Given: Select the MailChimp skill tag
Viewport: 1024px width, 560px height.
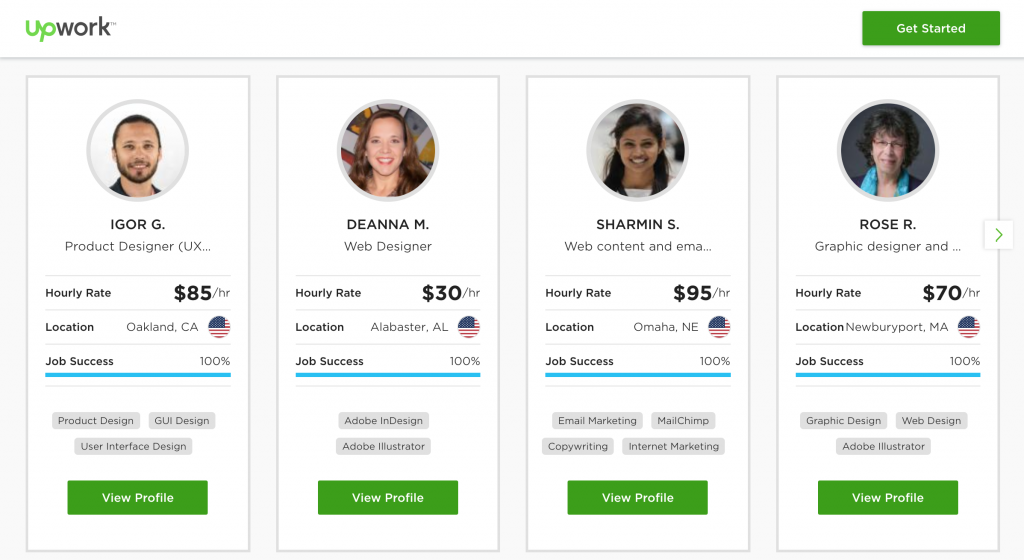Looking at the screenshot, I should pyautogui.click(x=683, y=421).
